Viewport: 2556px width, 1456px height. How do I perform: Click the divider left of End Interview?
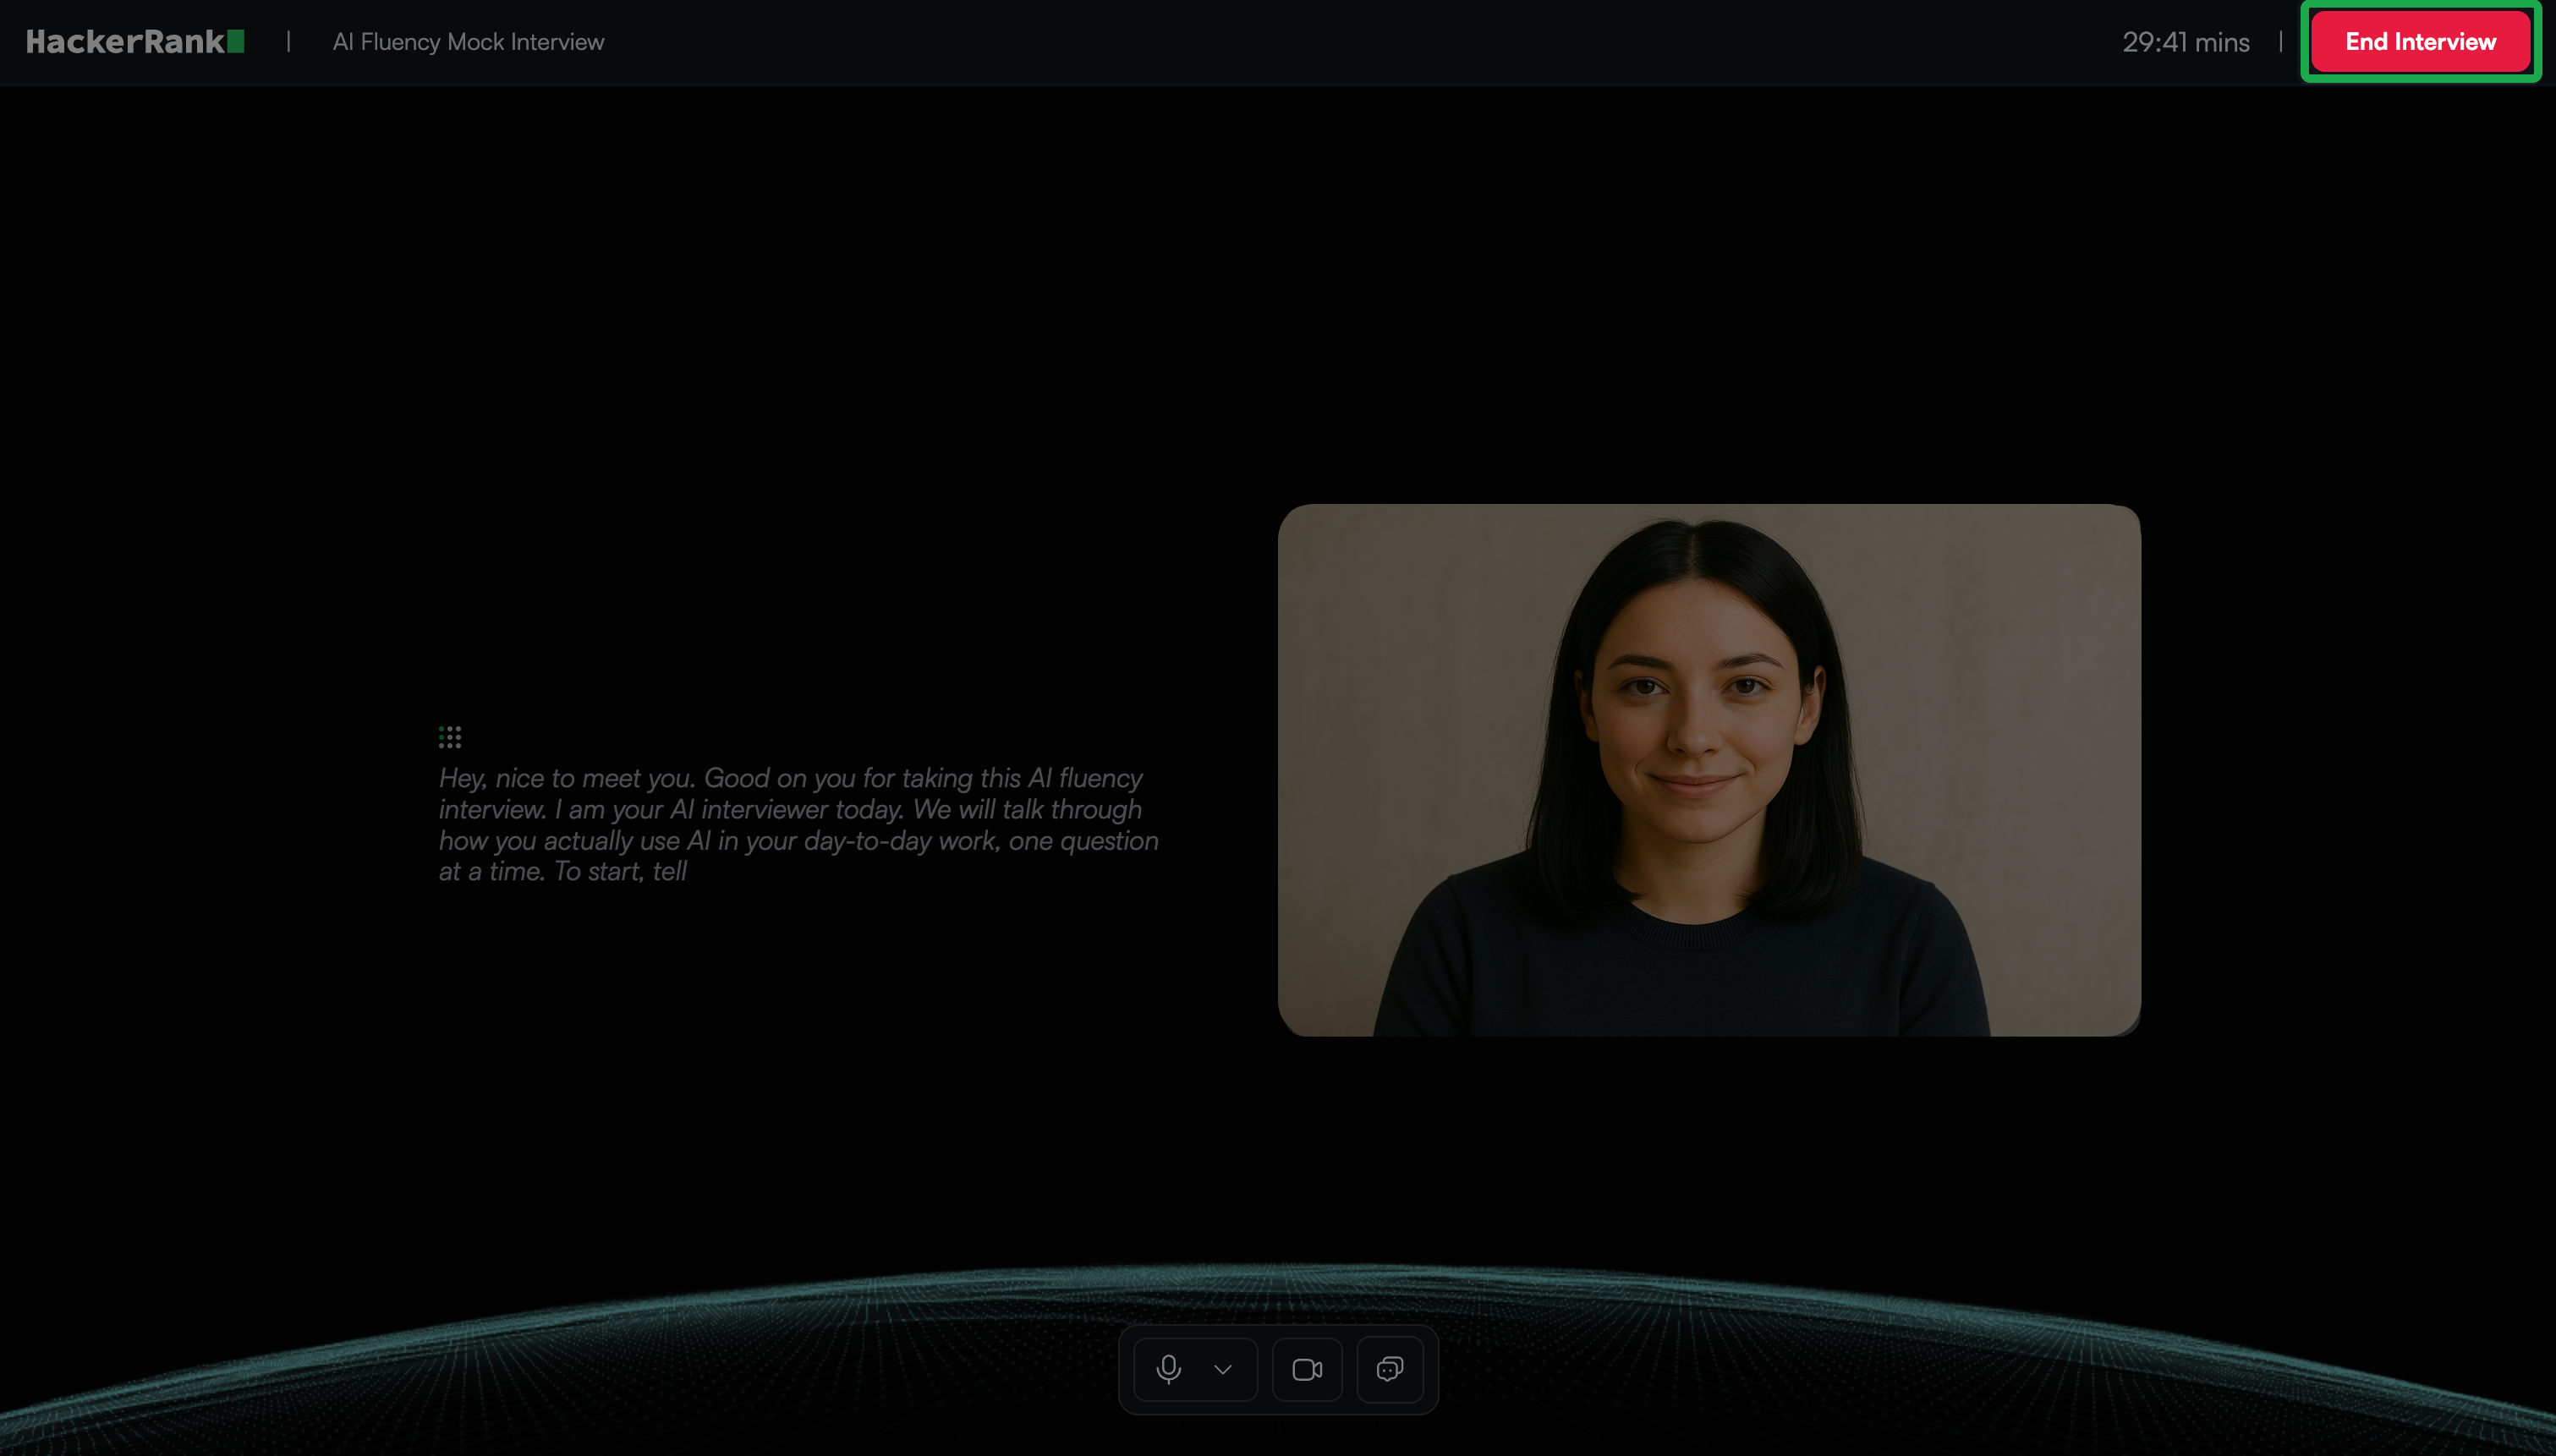[2280, 42]
